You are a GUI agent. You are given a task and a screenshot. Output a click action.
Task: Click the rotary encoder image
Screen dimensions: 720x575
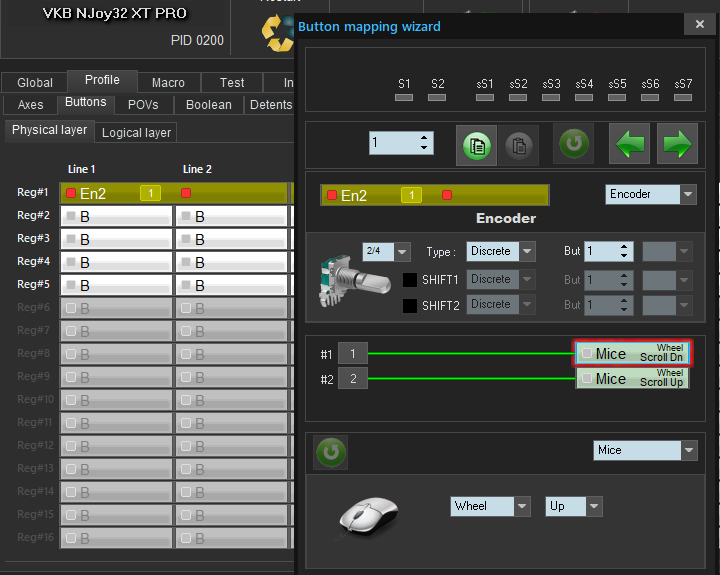[354, 280]
